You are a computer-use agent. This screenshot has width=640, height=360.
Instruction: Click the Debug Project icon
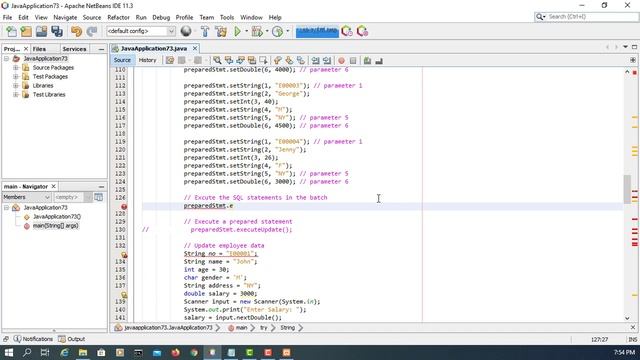[257, 31]
